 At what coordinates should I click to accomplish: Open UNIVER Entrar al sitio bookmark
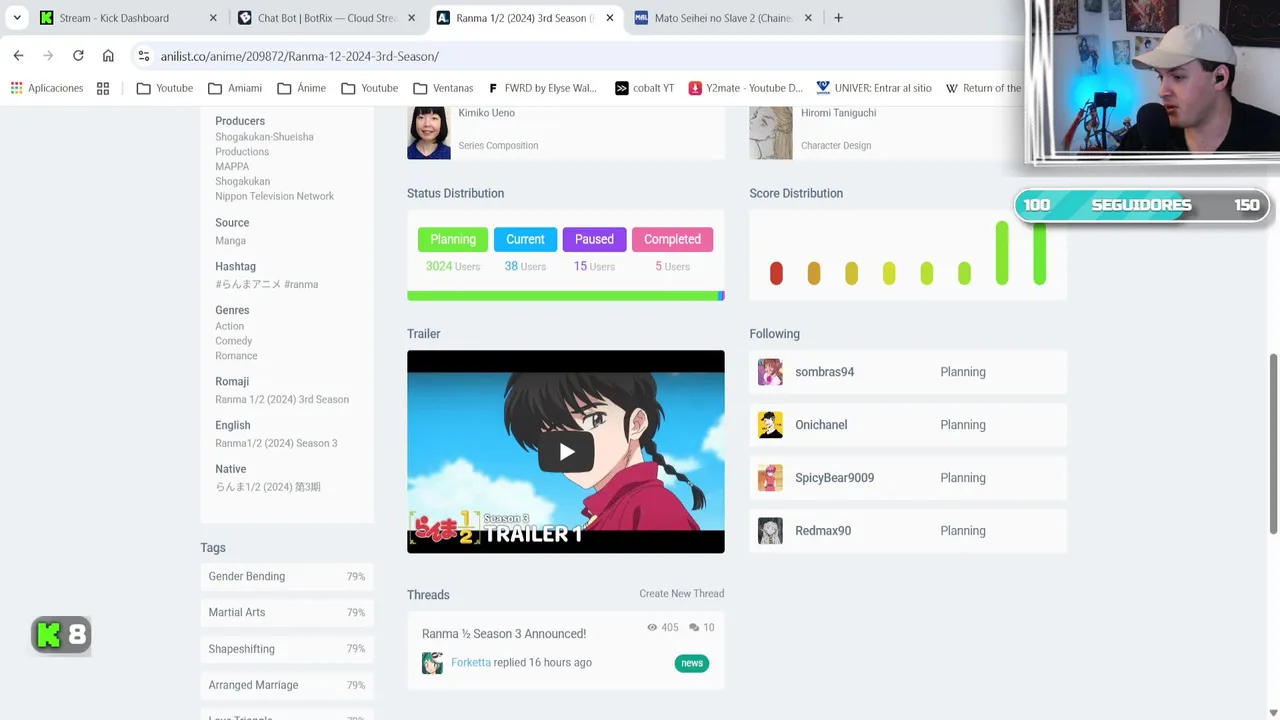click(x=874, y=88)
